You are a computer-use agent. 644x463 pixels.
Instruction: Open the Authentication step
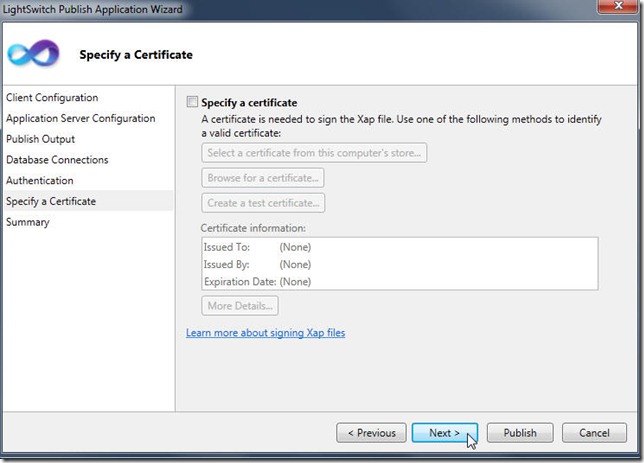point(39,180)
